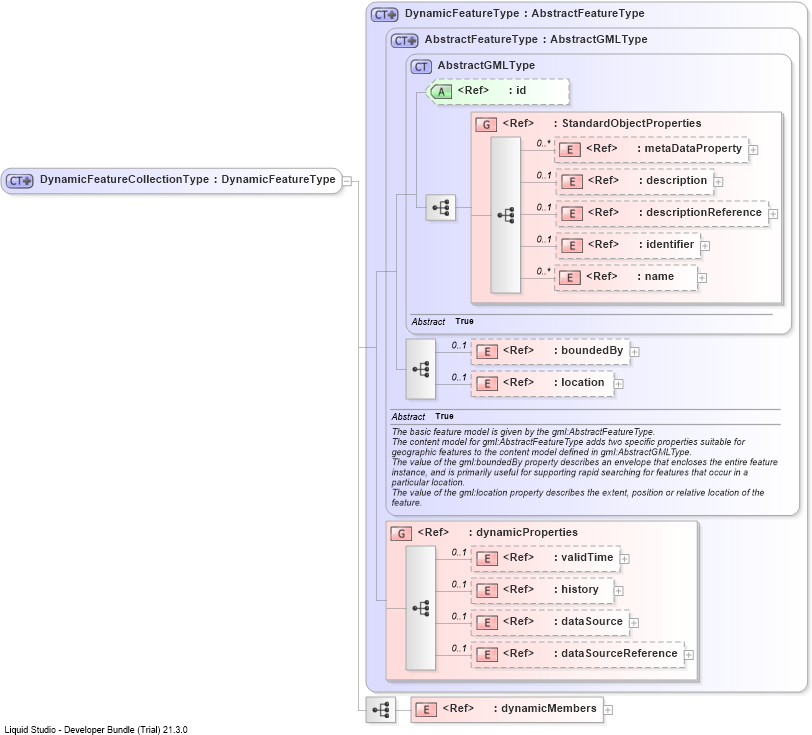Click the E icon of dataSource element
Screen dimensions: 812x735
pos(487,623)
